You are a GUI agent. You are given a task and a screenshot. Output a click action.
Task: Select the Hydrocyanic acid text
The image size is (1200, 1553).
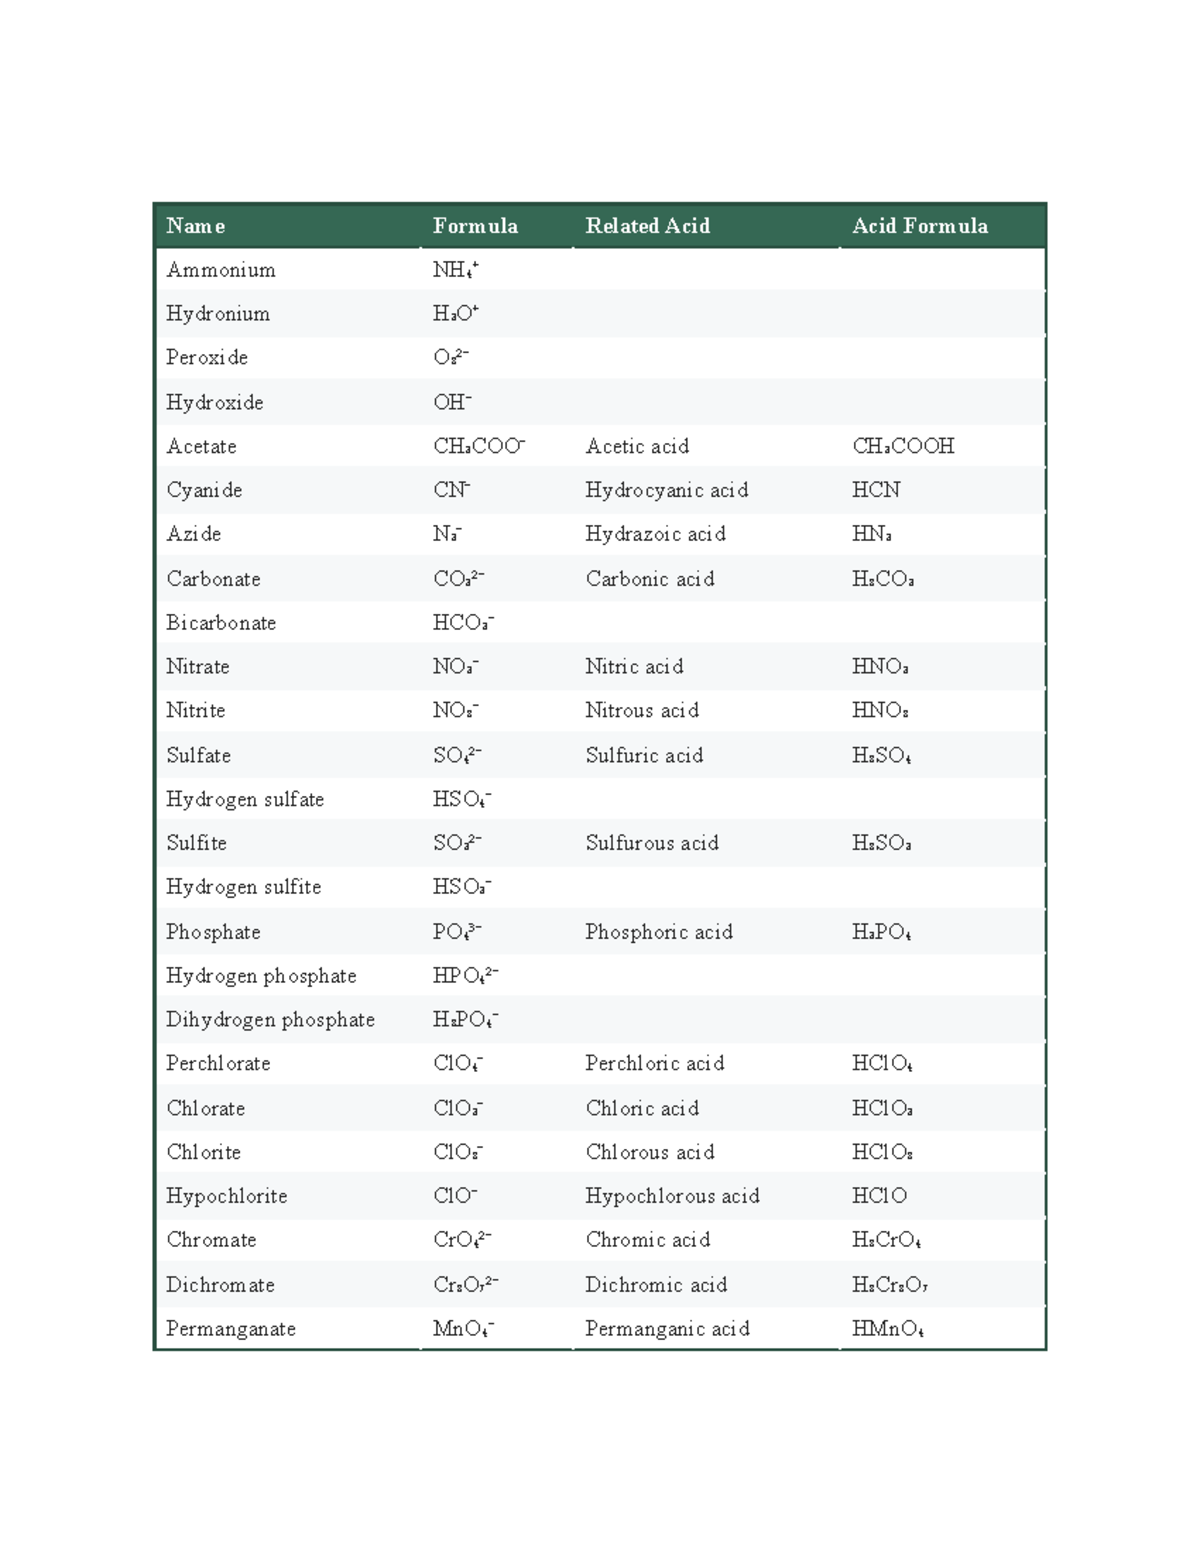(667, 490)
